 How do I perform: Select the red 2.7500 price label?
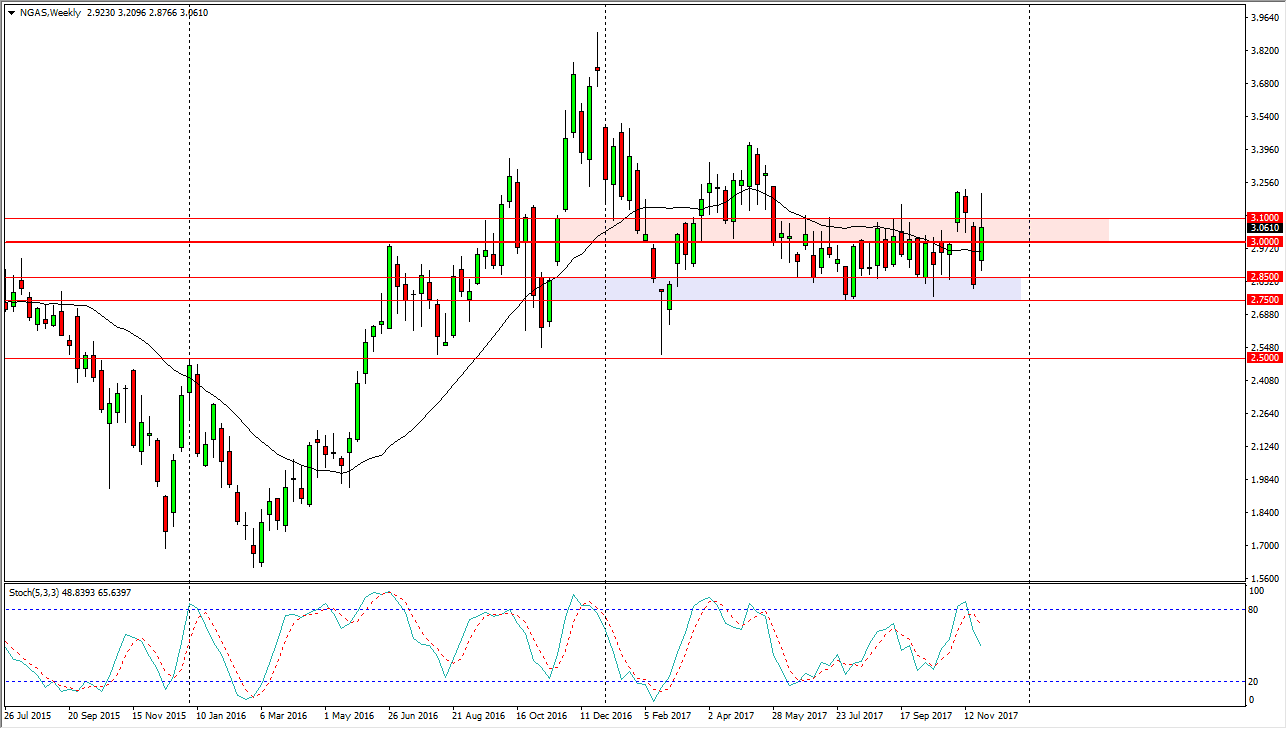point(1263,300)
